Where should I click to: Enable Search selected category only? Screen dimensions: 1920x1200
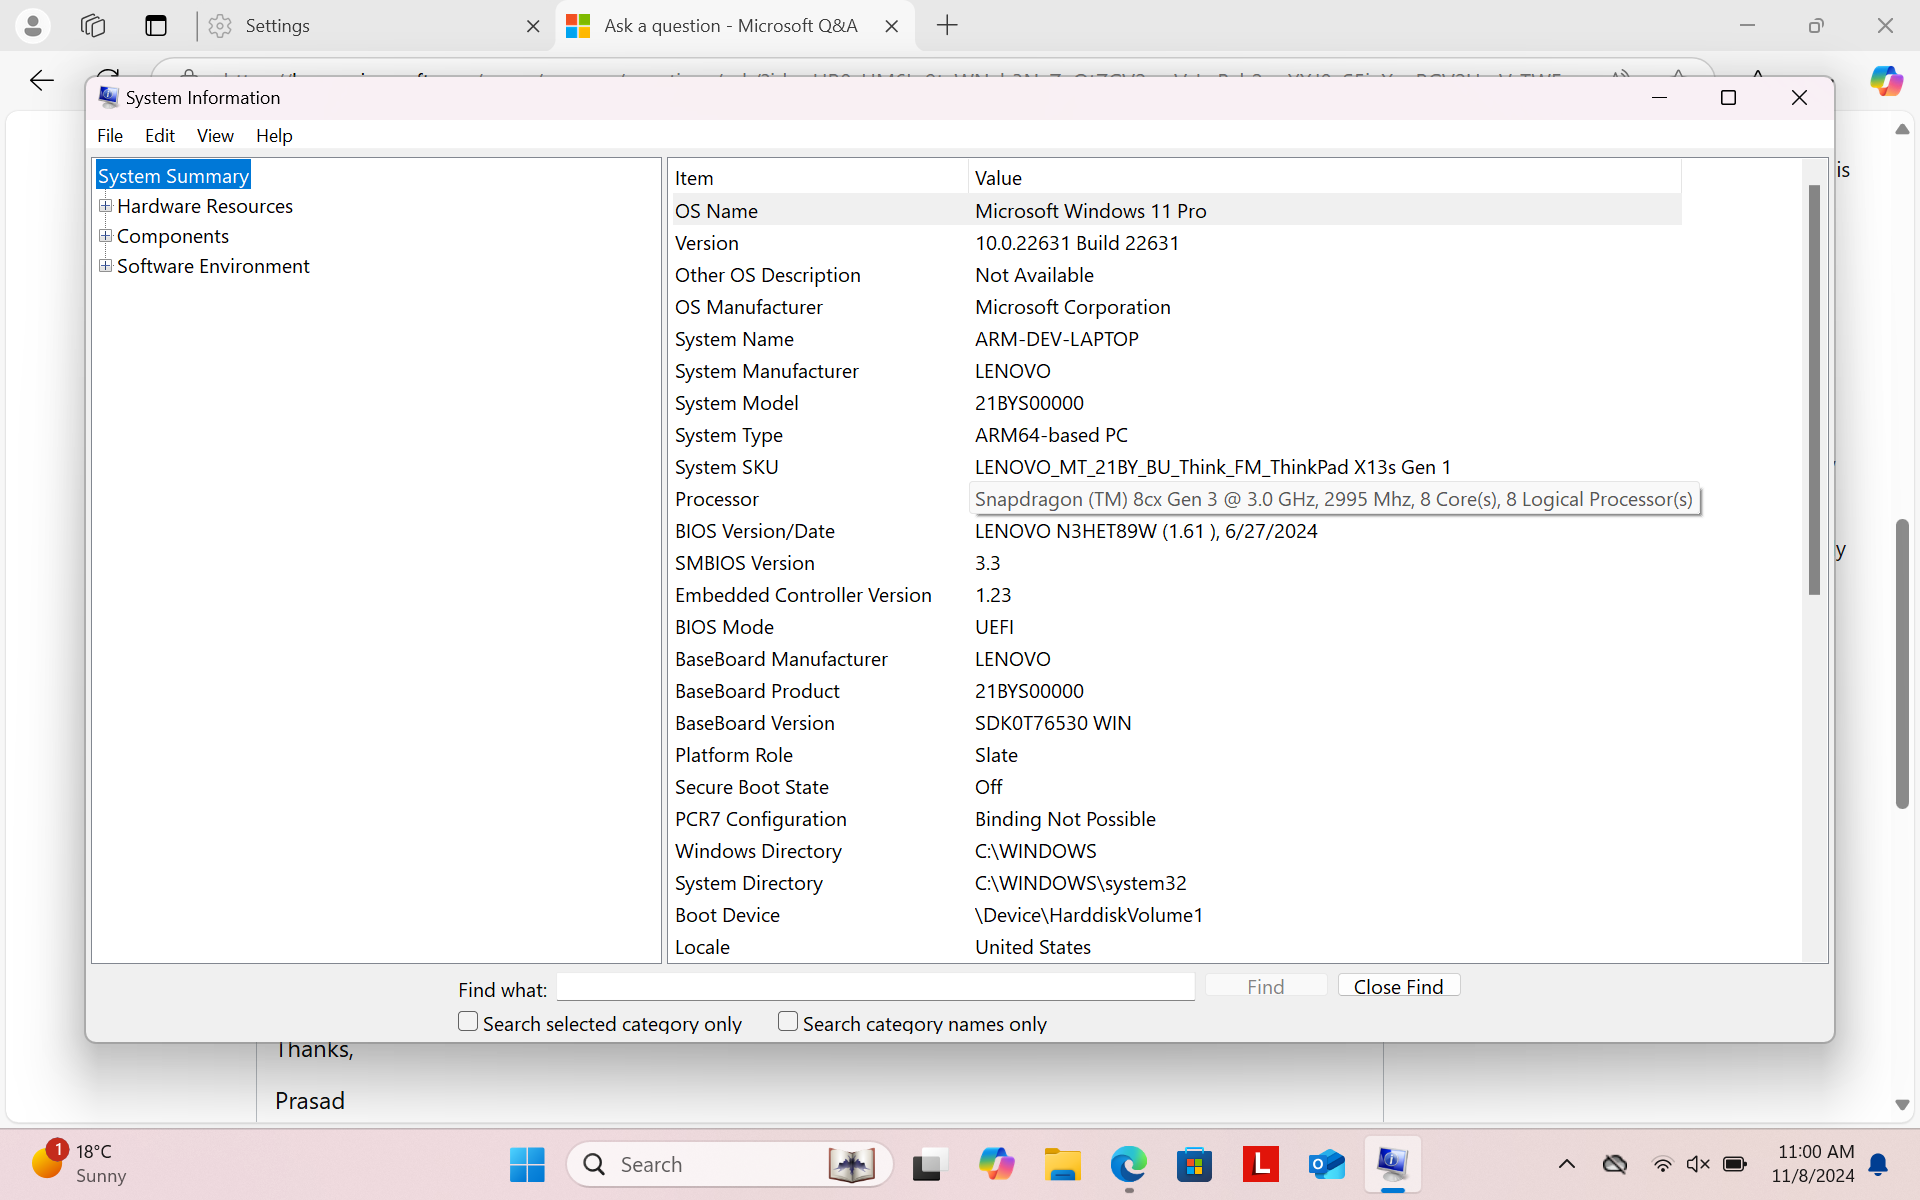click(x=467, y=1021)
